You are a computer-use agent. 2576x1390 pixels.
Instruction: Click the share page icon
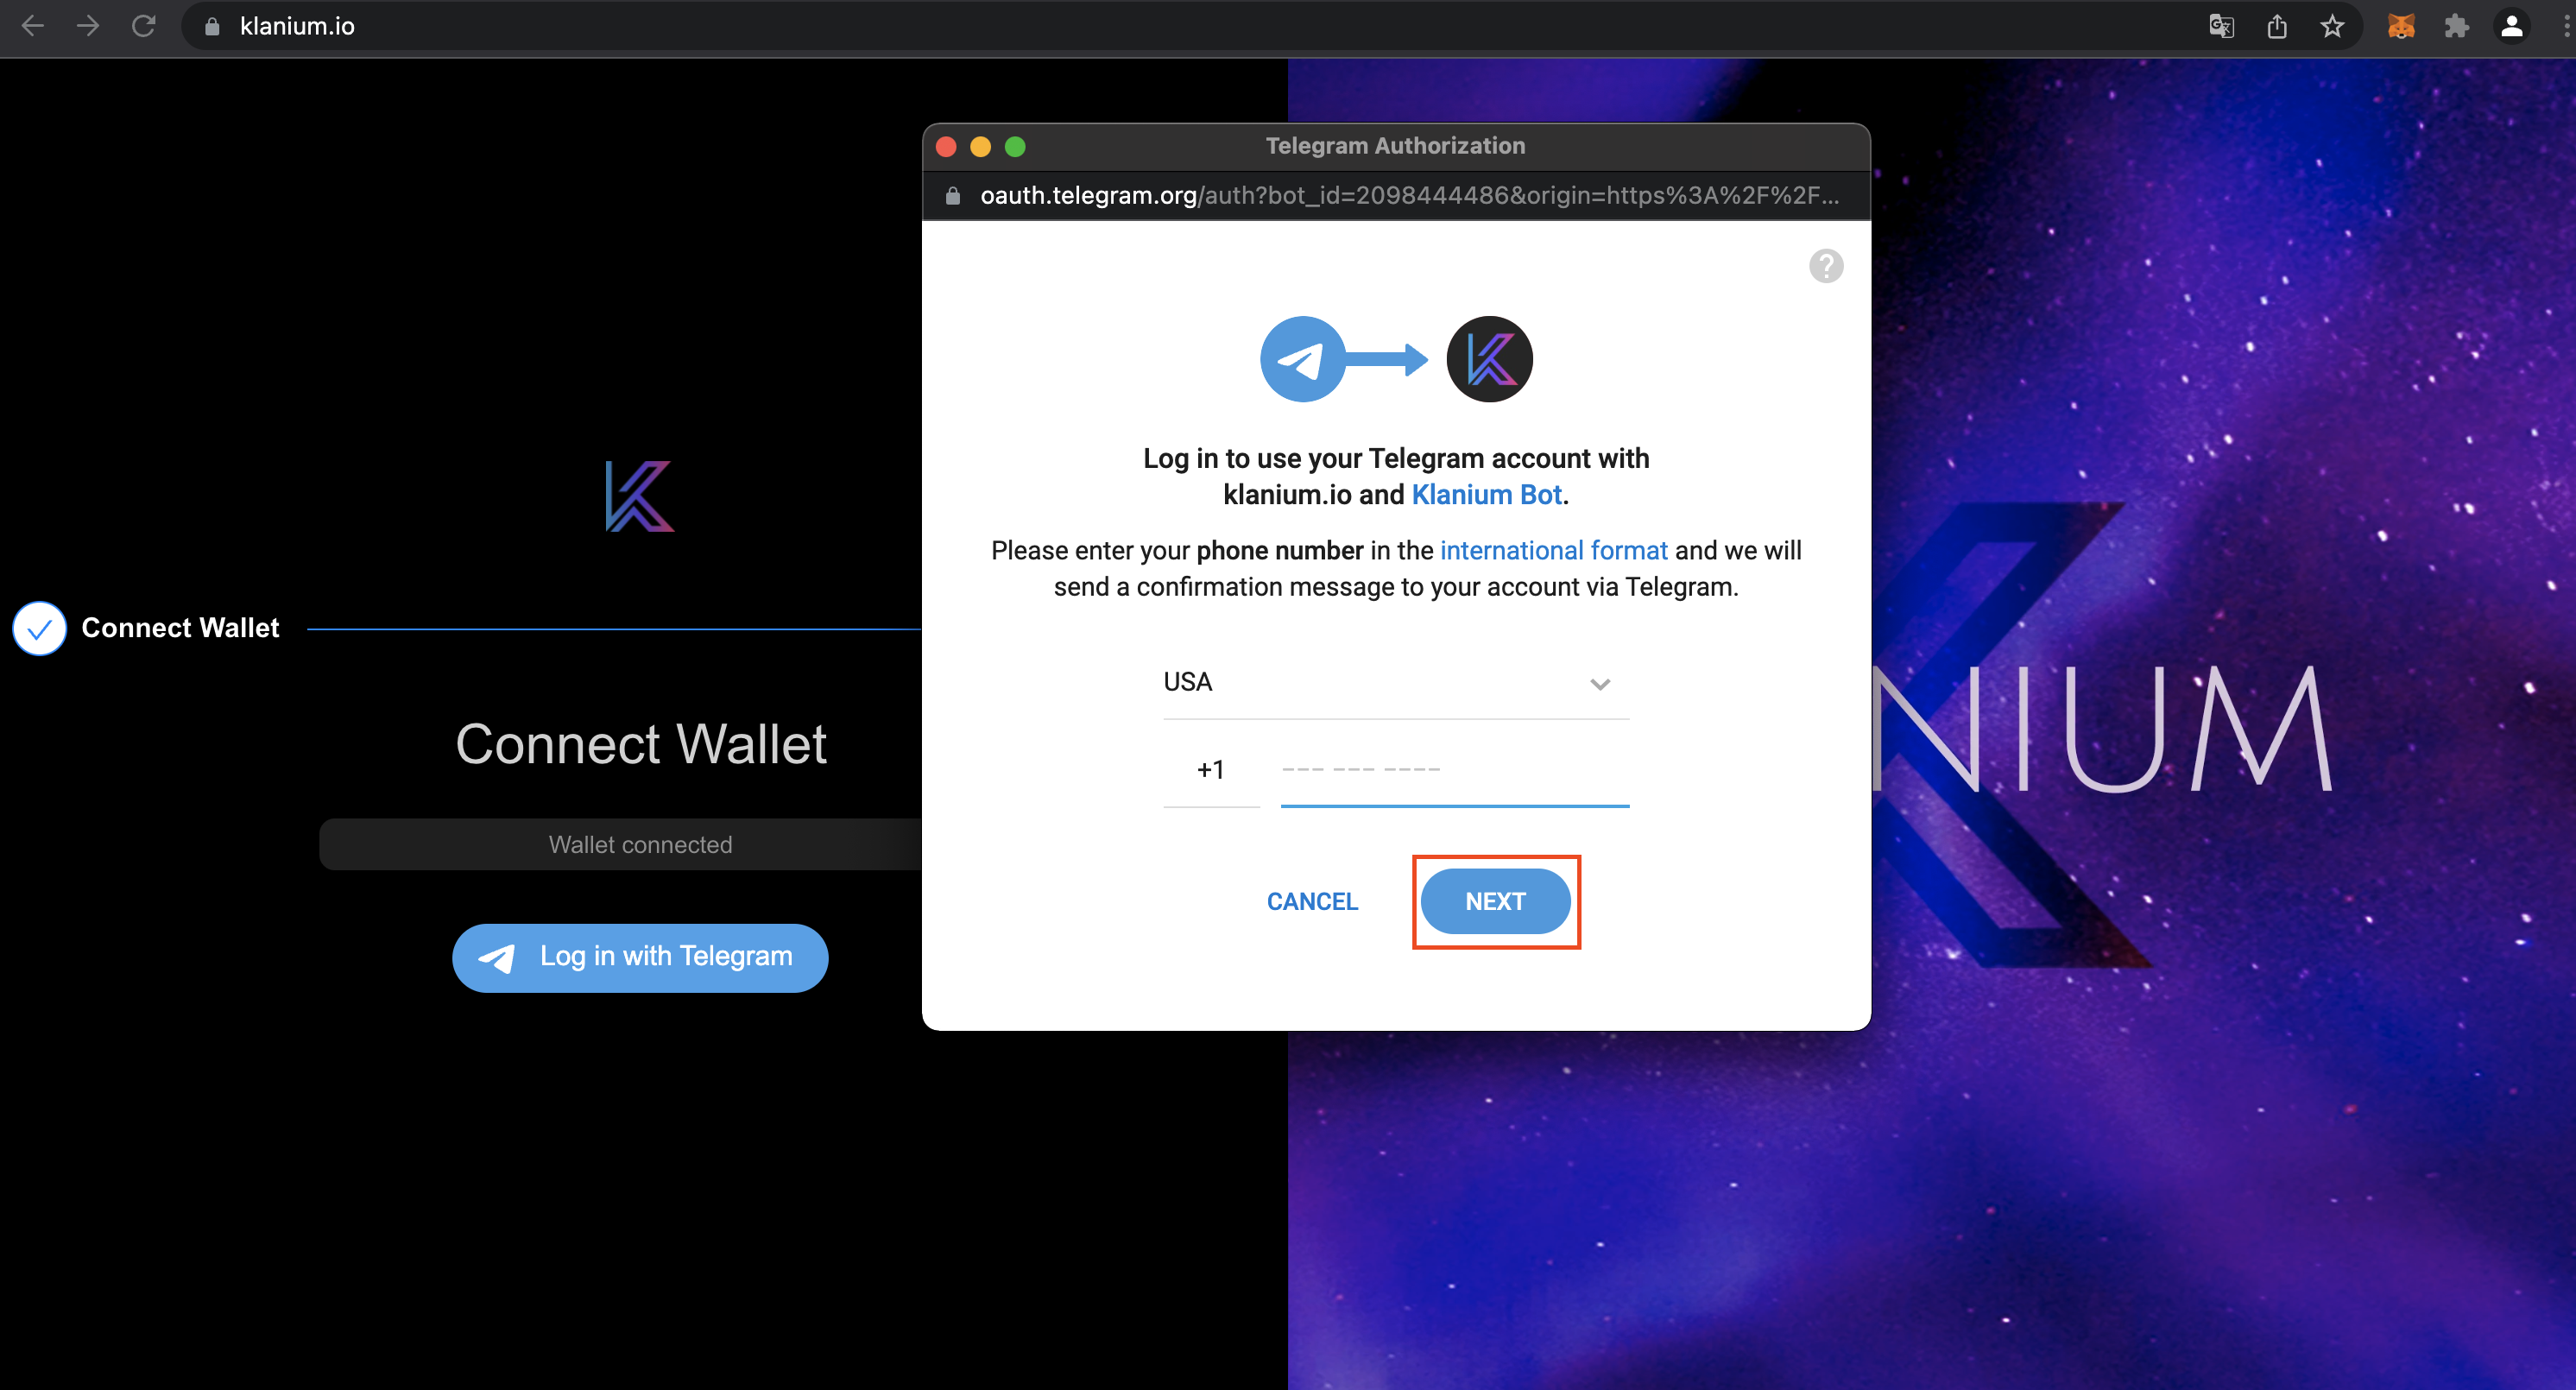(2277, 26)
